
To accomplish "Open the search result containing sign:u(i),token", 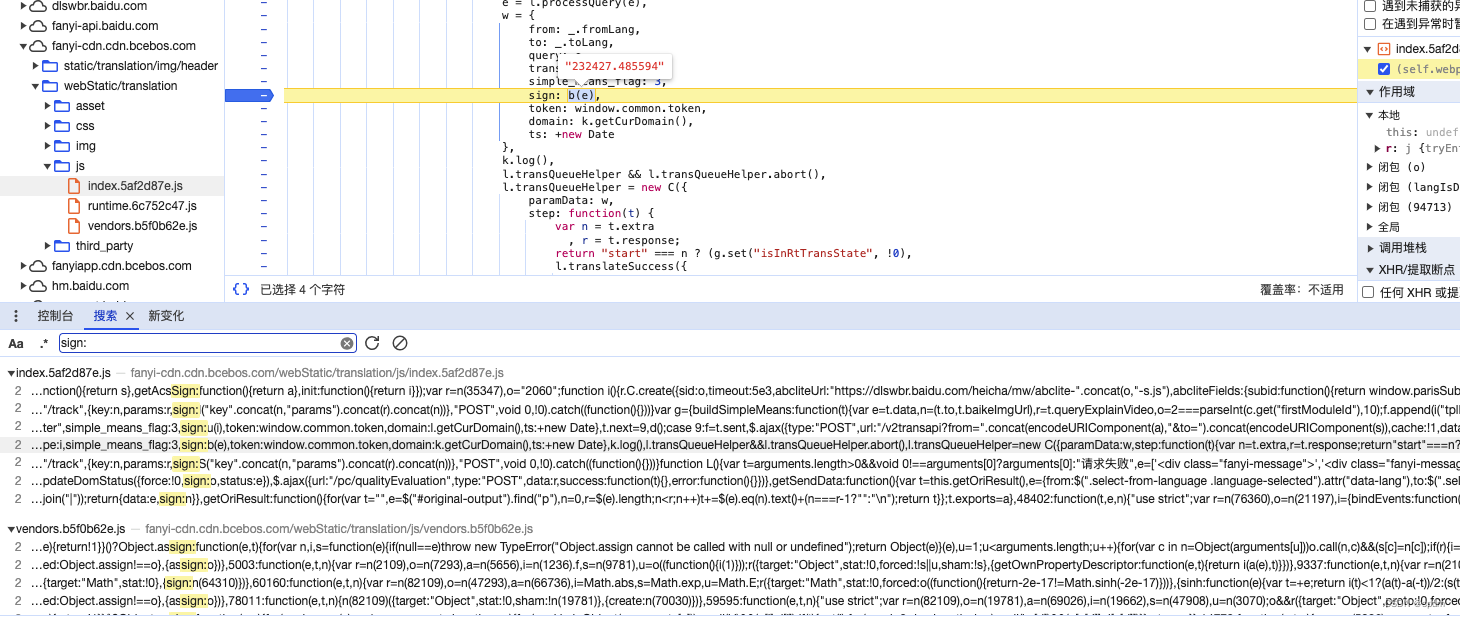I will coord(730,426).
